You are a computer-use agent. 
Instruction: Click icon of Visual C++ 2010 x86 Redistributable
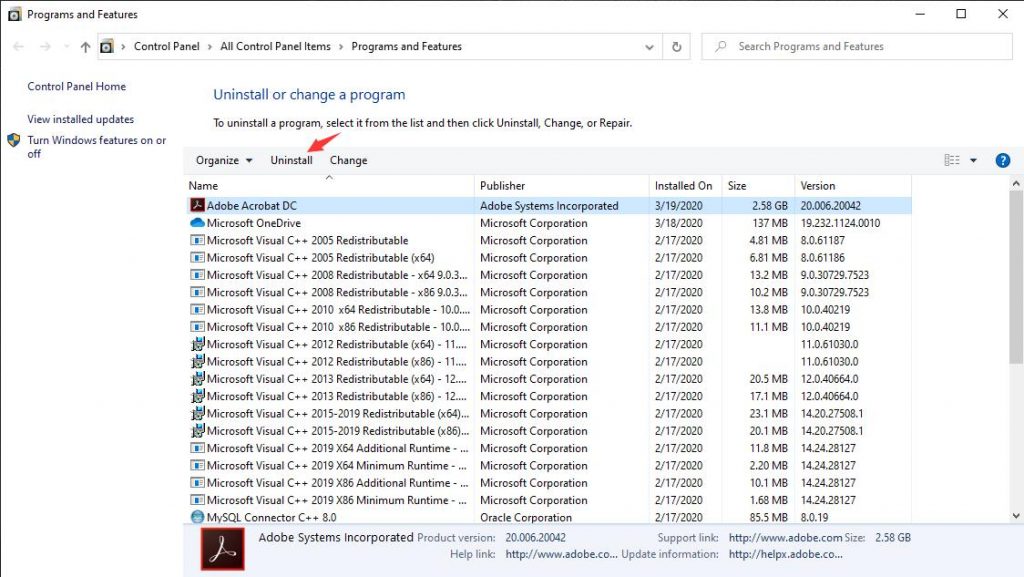click(197, 327)
